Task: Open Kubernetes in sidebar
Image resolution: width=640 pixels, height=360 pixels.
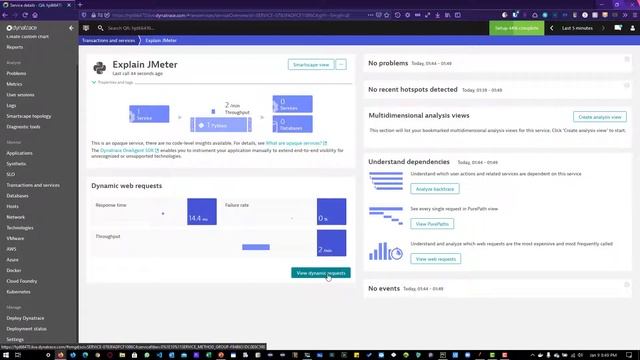Action: tap(18, 292)
